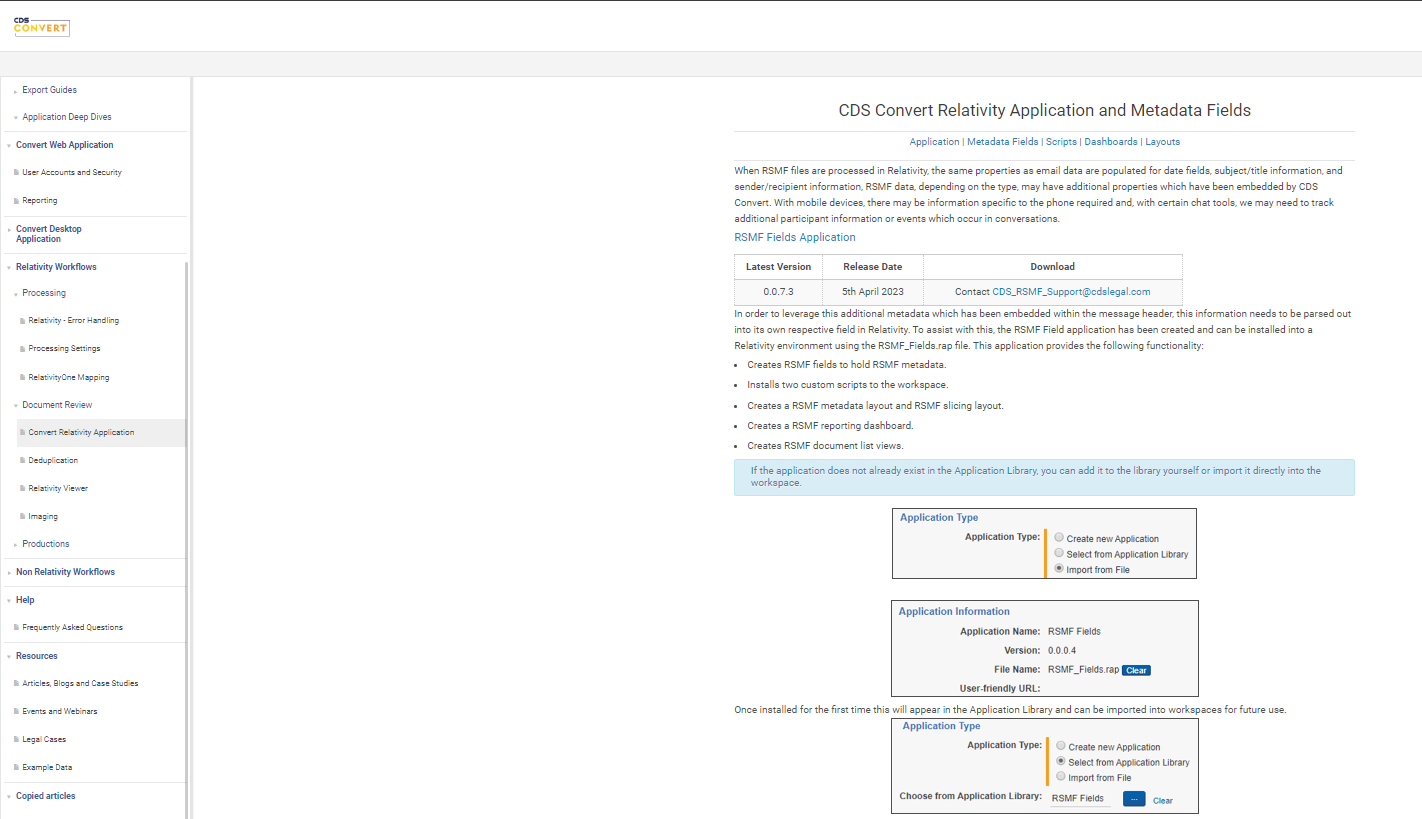This screenshot has height=819, width=1422.
Task: Click page icon beside Convert Relativity Application
Action: pos(22,433)
